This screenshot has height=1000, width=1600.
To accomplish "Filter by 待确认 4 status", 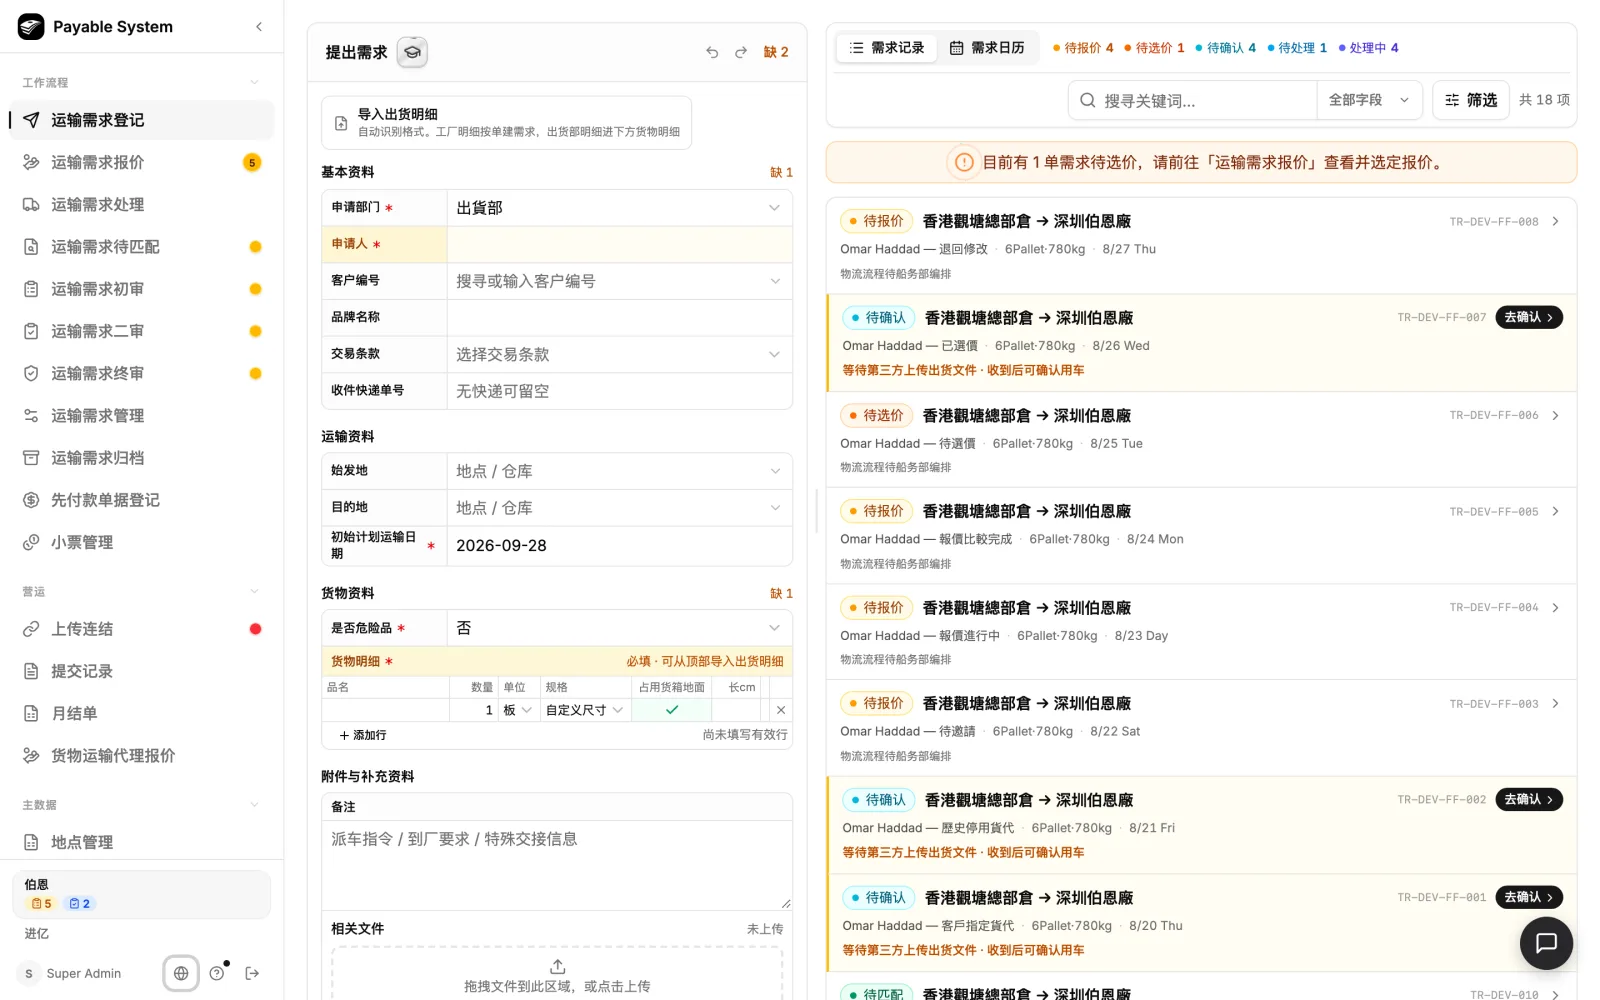I will (x=1226, y=48).
